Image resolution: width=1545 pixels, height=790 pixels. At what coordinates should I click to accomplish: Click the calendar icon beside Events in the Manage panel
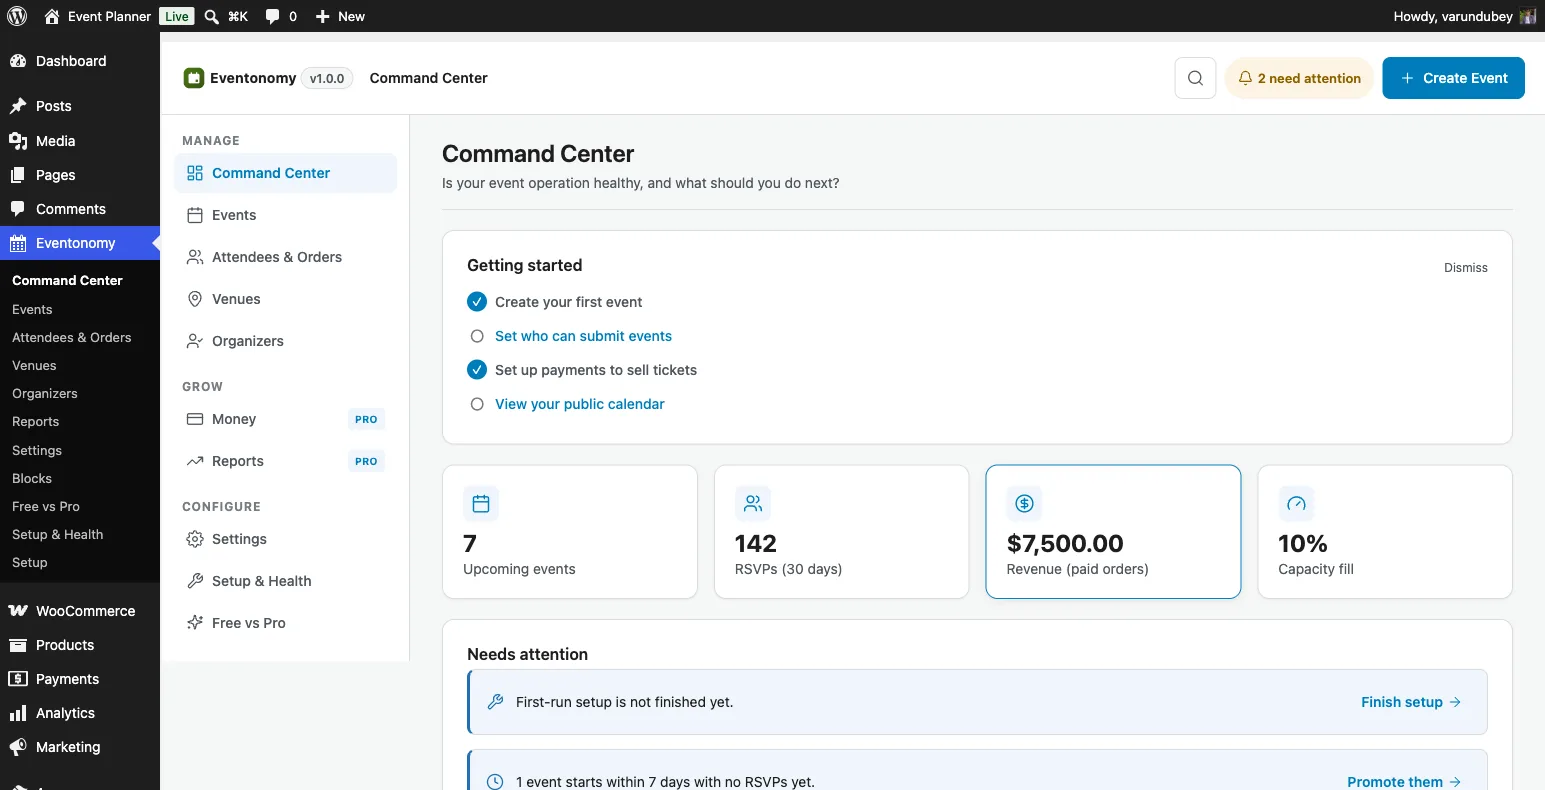[x=195, y=215]
